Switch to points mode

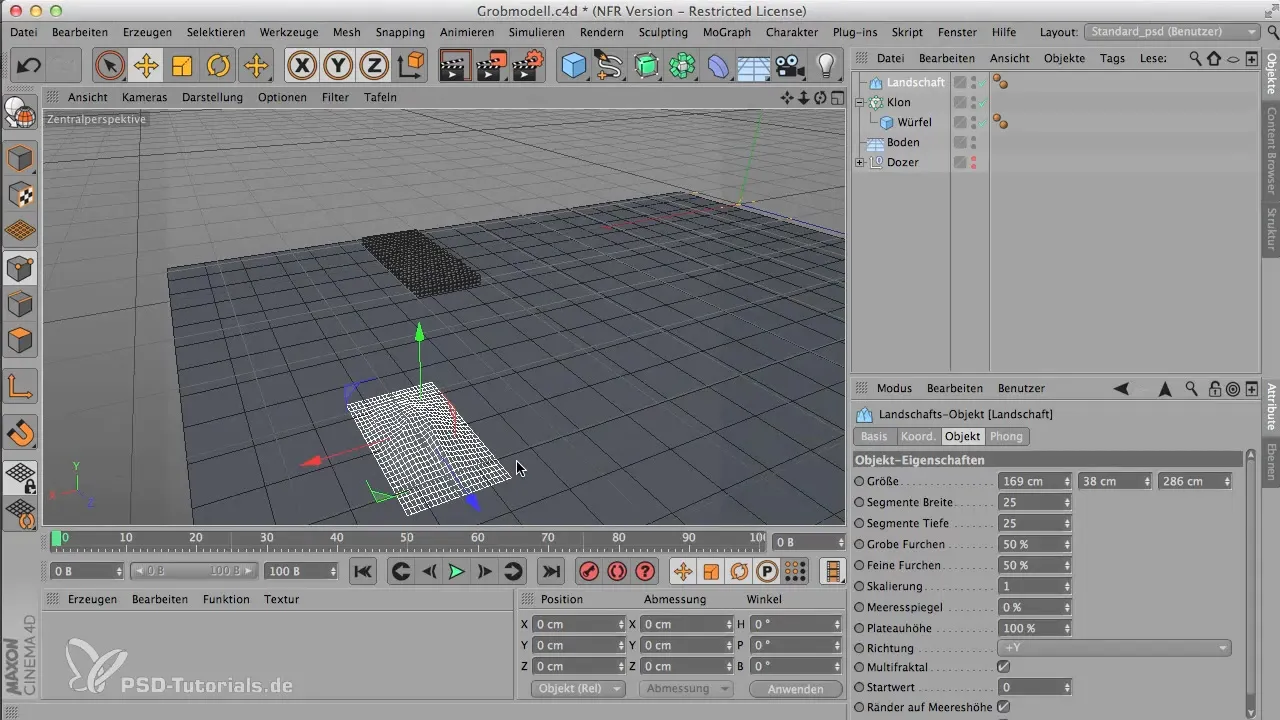point(20,268)
